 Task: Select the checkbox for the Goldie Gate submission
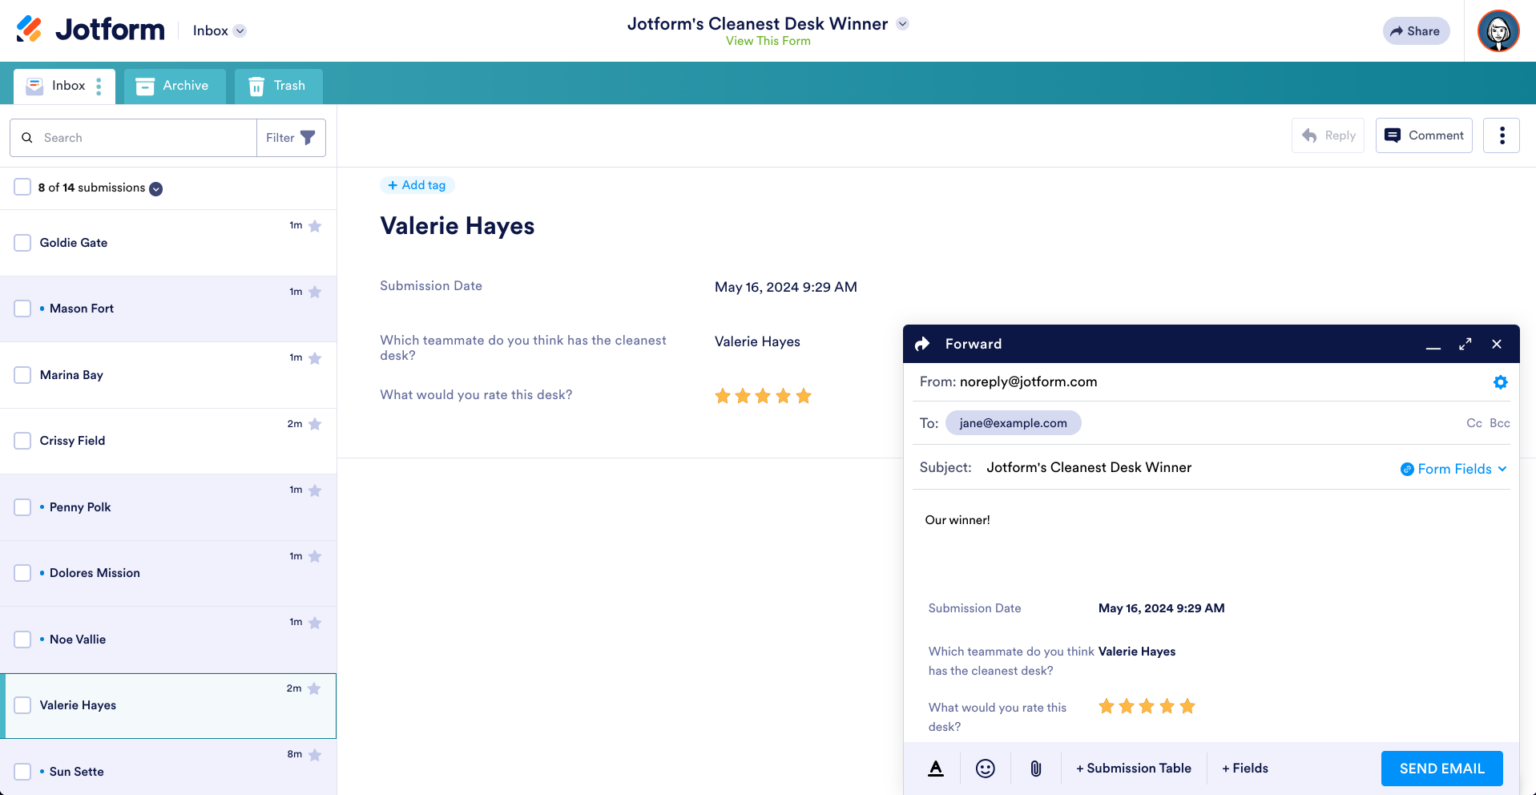(22, 242)
